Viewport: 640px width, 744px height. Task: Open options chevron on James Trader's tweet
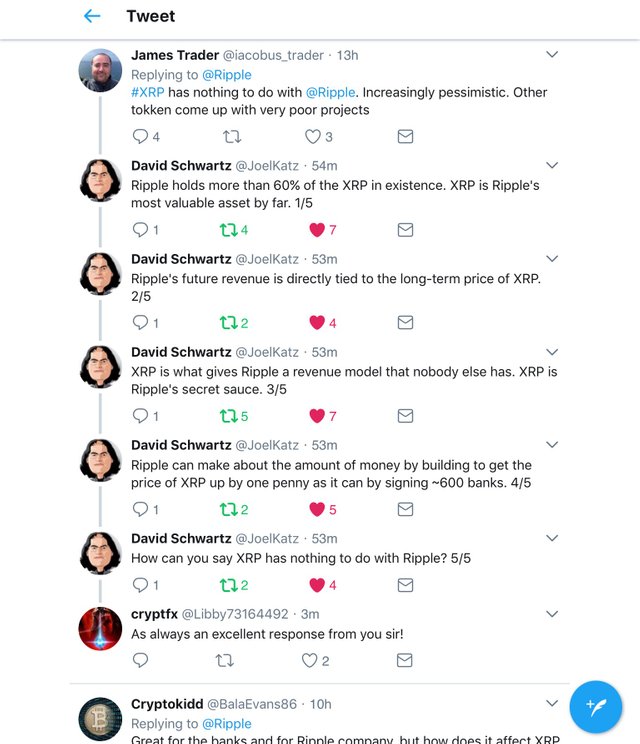pyautogui.click(x=551, y=54)
